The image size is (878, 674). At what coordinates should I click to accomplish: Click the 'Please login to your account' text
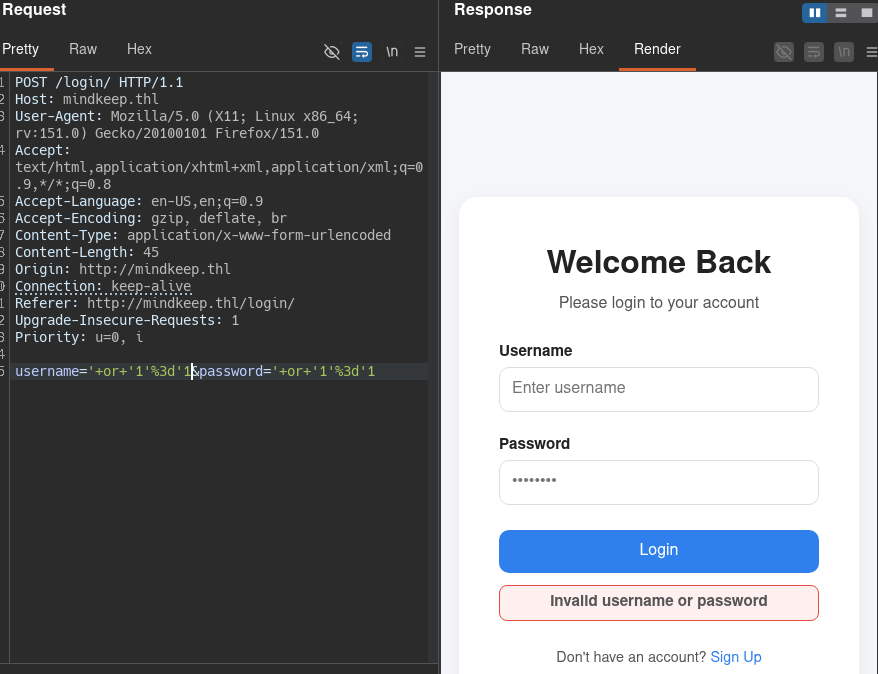pos(658,303)
